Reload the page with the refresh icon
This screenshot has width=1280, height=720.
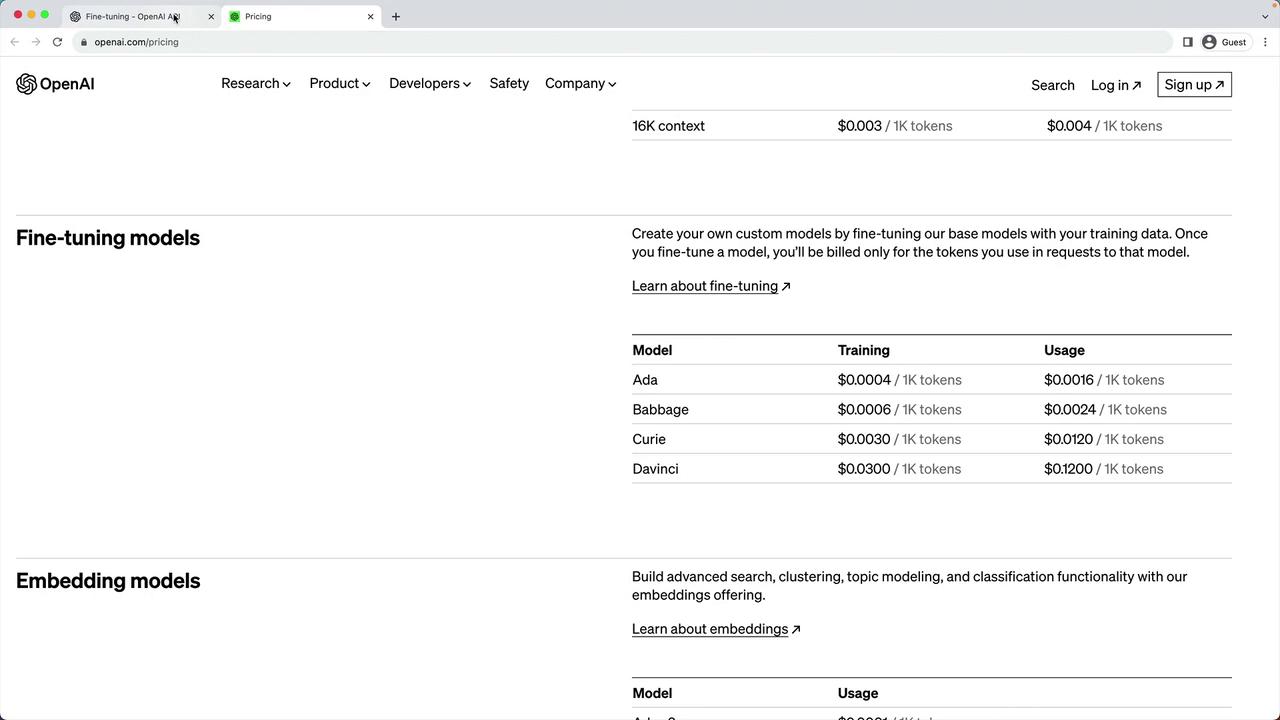click(57, 42)
